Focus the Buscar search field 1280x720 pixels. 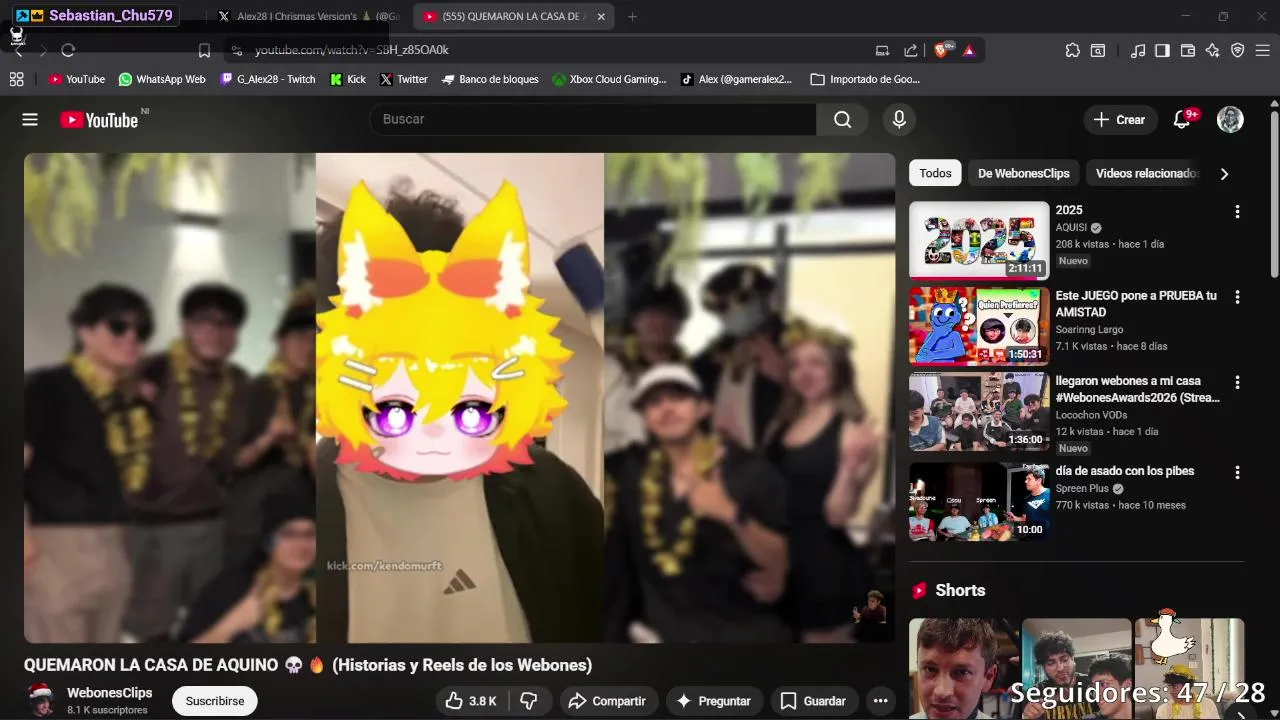tap(593, 120)
